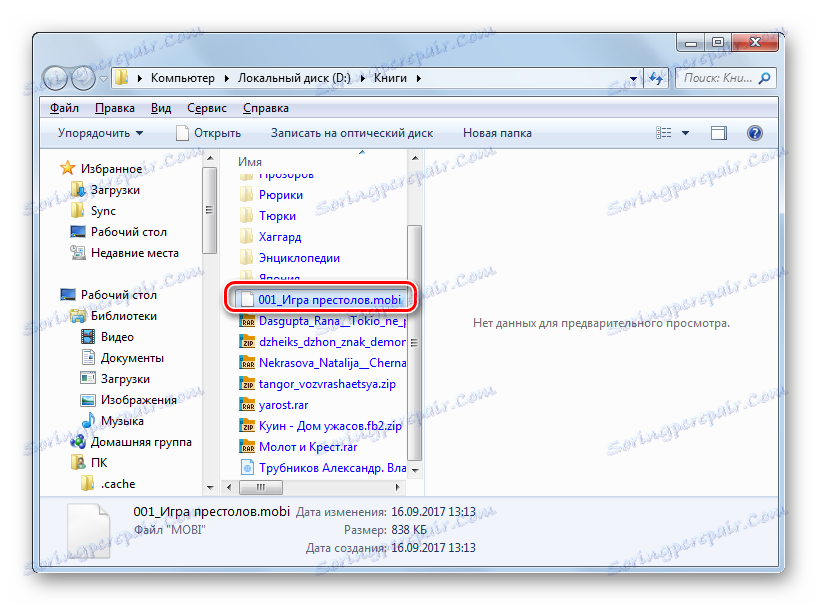Click the Back navigation arrow button
Image resolution: width=818 pixels, height=606 pixels.
[x=55, y=78]
